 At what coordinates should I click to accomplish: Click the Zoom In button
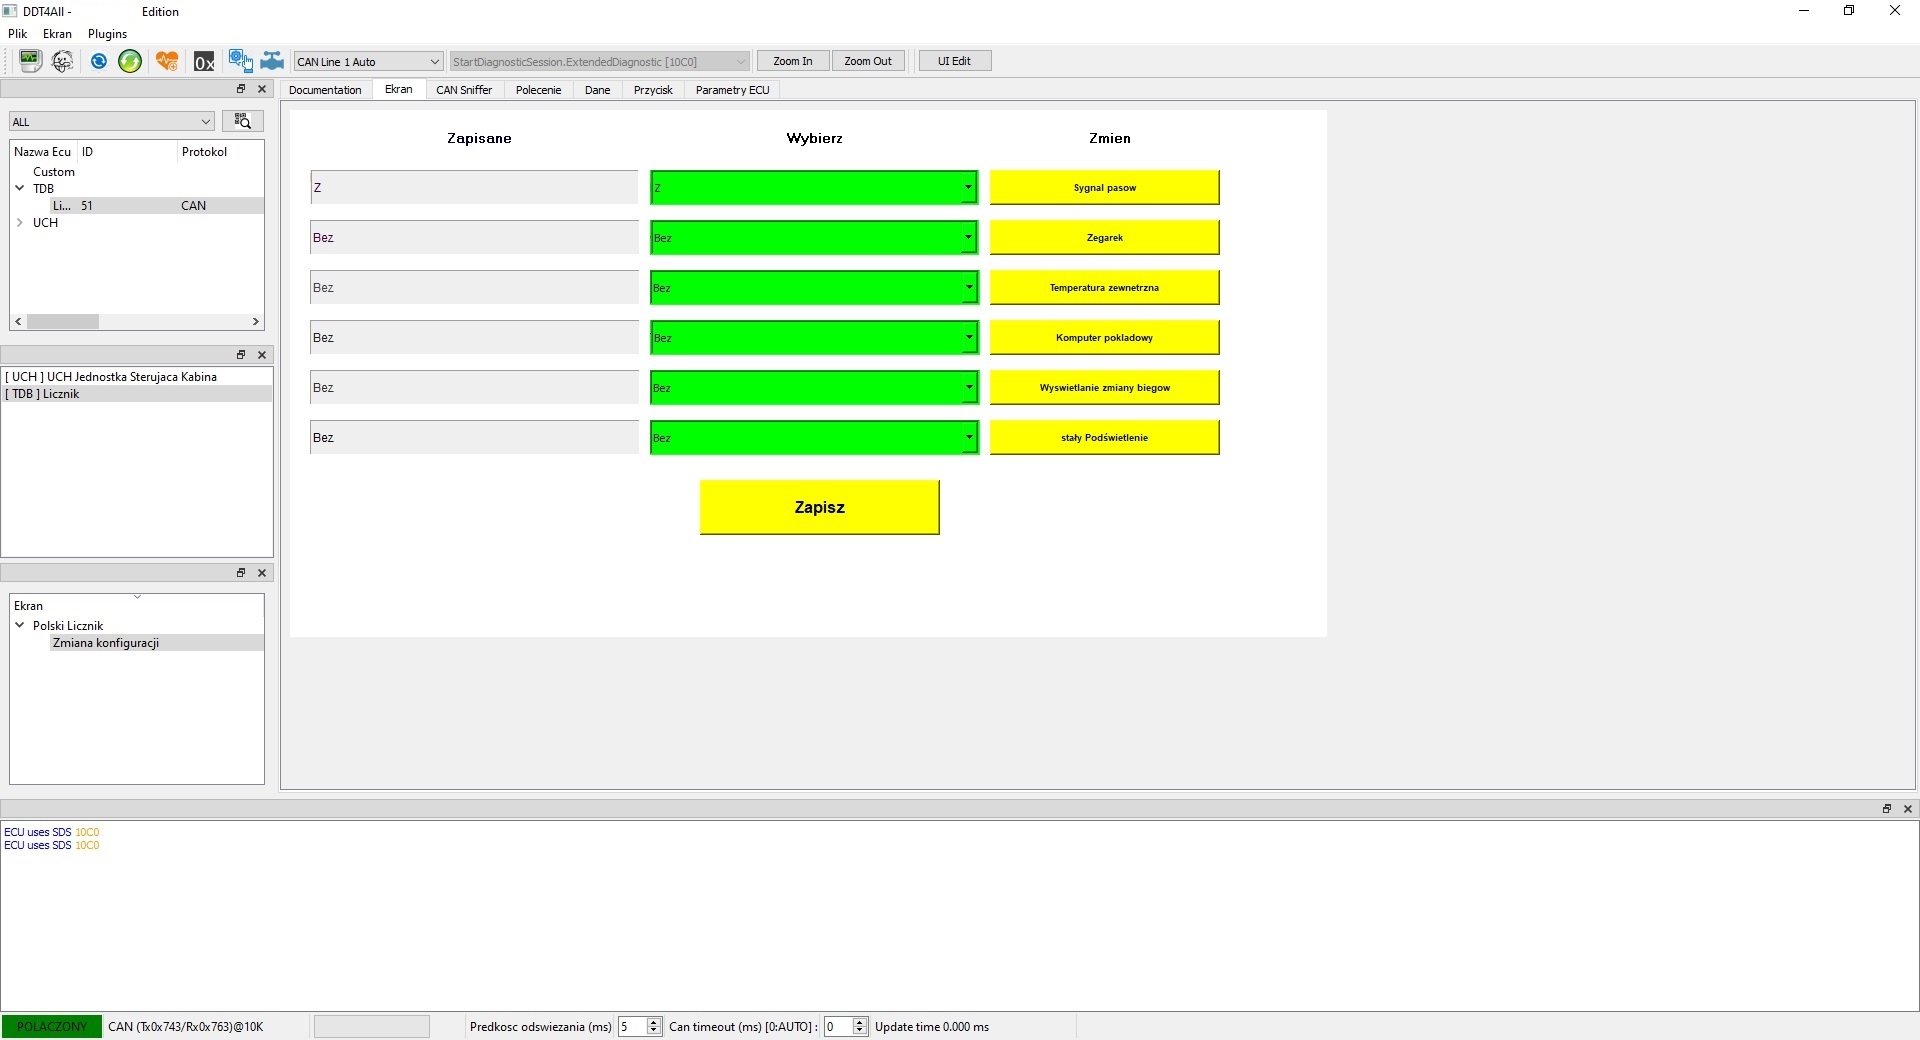pos(793,61)
